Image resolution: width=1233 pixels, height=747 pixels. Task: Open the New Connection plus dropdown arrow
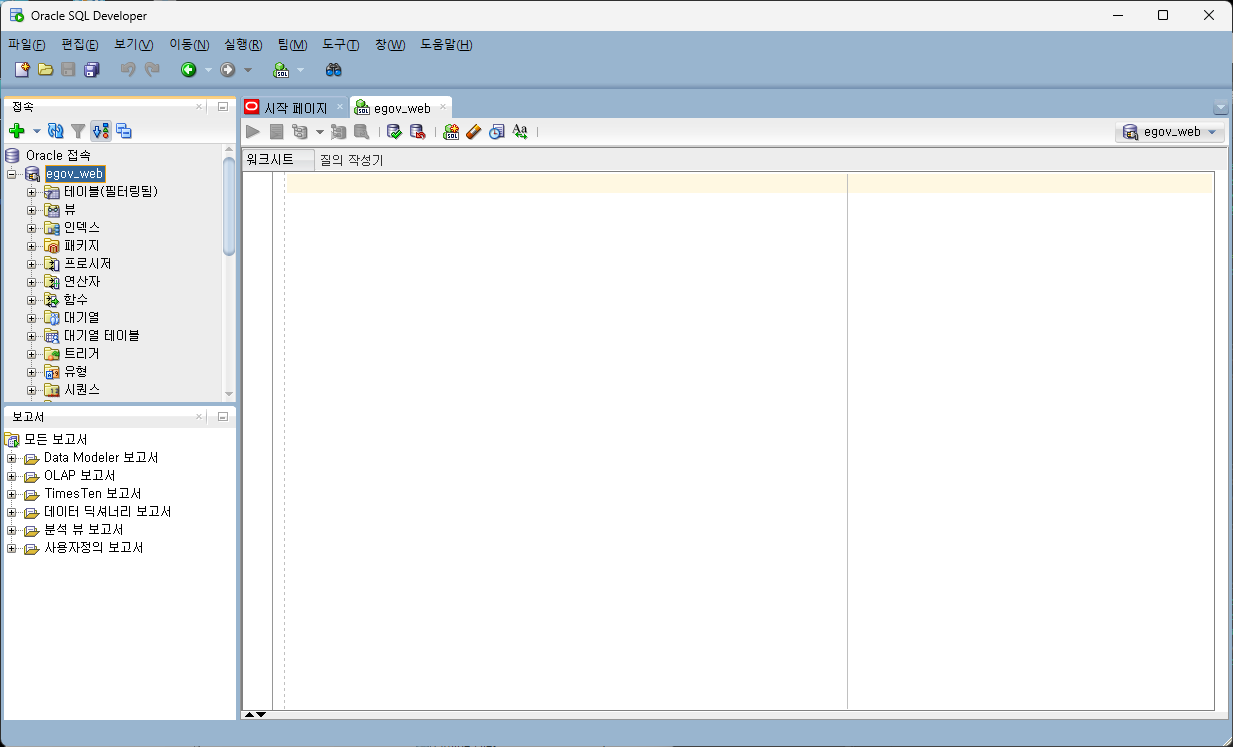[37, 131]
